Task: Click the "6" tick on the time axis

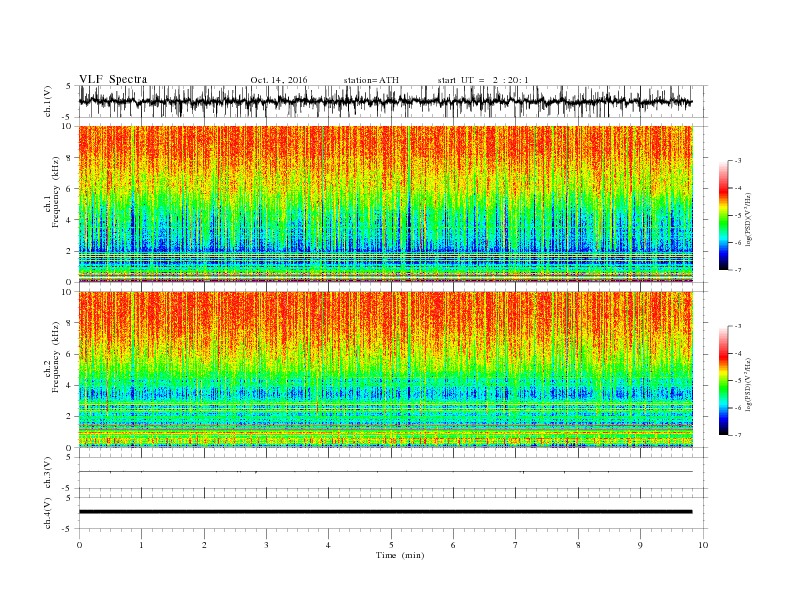Action: pos(453,545)
